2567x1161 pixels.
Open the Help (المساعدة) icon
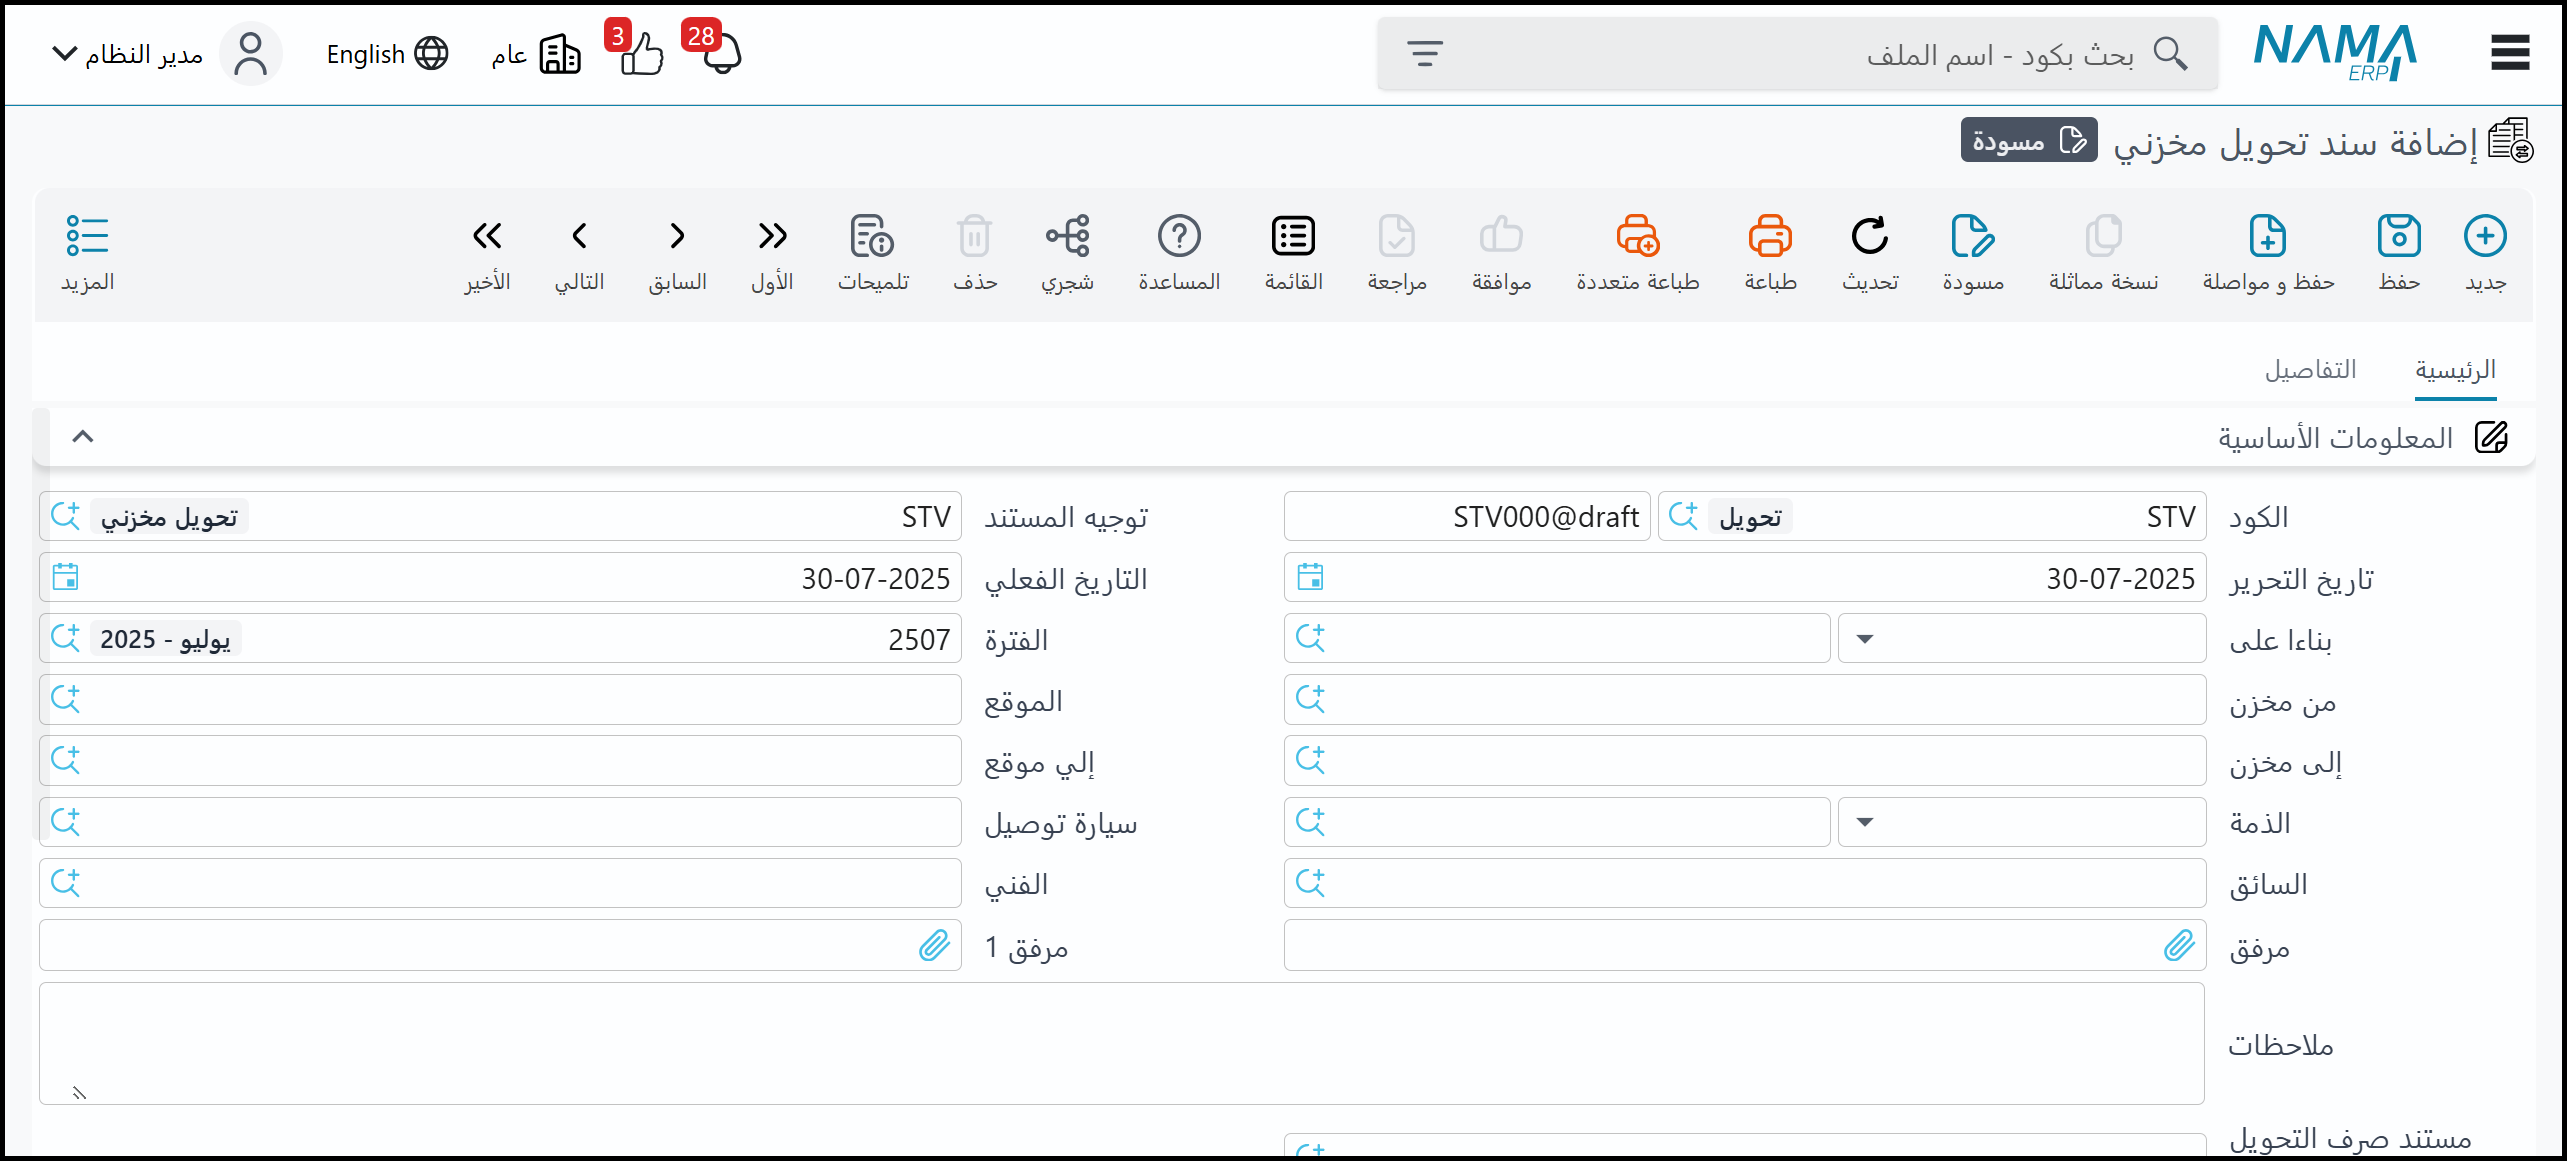tap(1179, 237)
